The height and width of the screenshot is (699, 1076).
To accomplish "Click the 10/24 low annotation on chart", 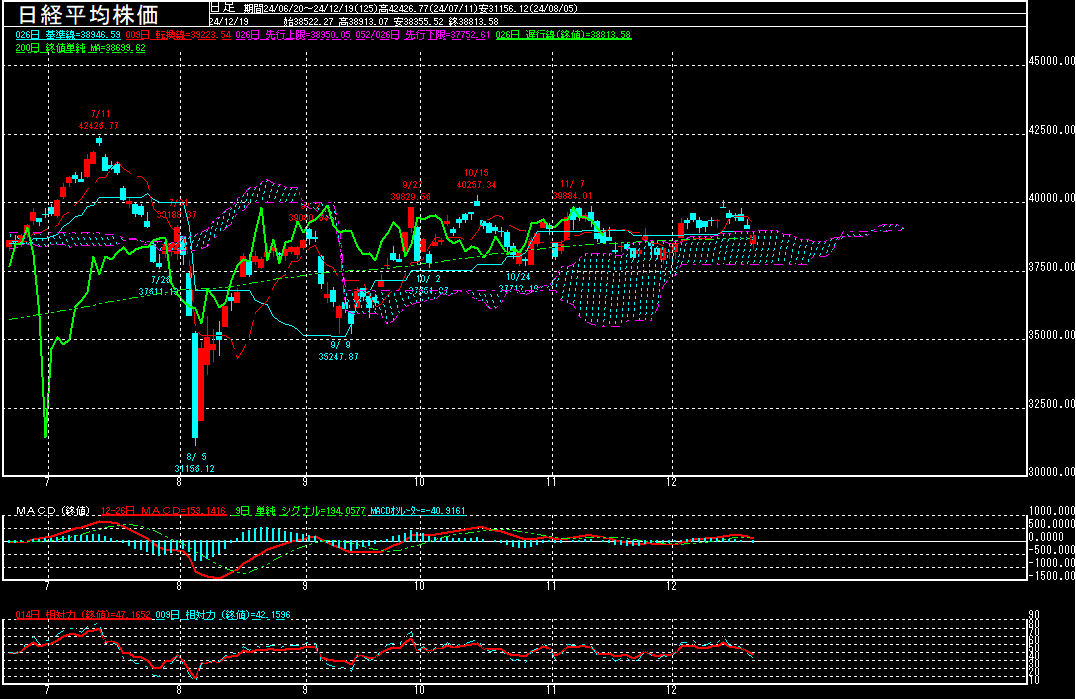I will click(x=519, y=283).
